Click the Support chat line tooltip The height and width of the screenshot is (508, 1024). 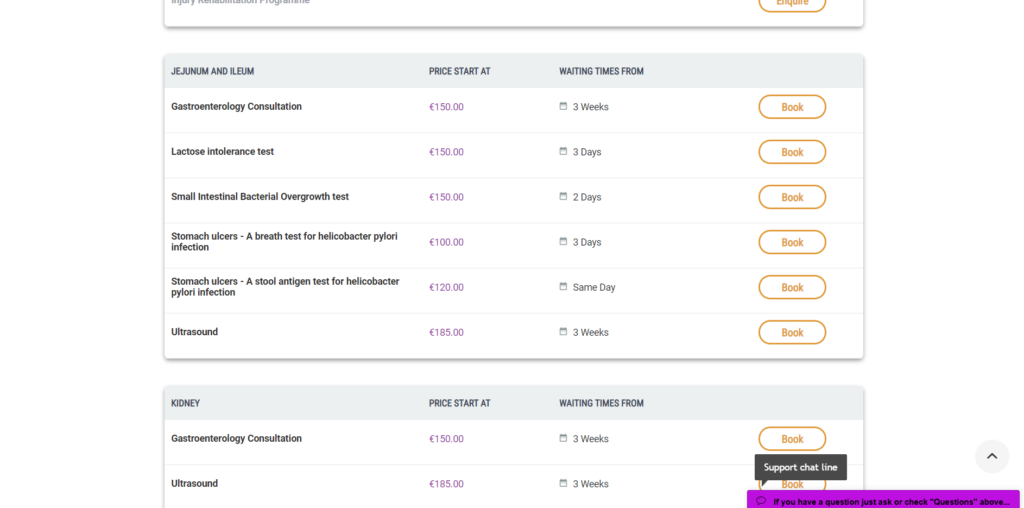(801, 468)
